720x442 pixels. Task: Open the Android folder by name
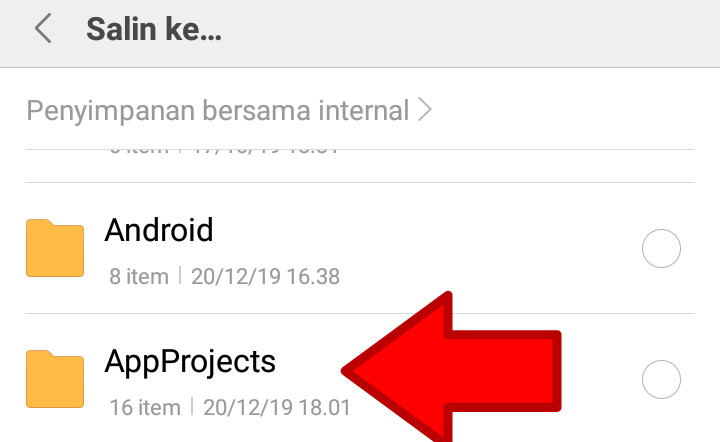(x=159, y=230)
